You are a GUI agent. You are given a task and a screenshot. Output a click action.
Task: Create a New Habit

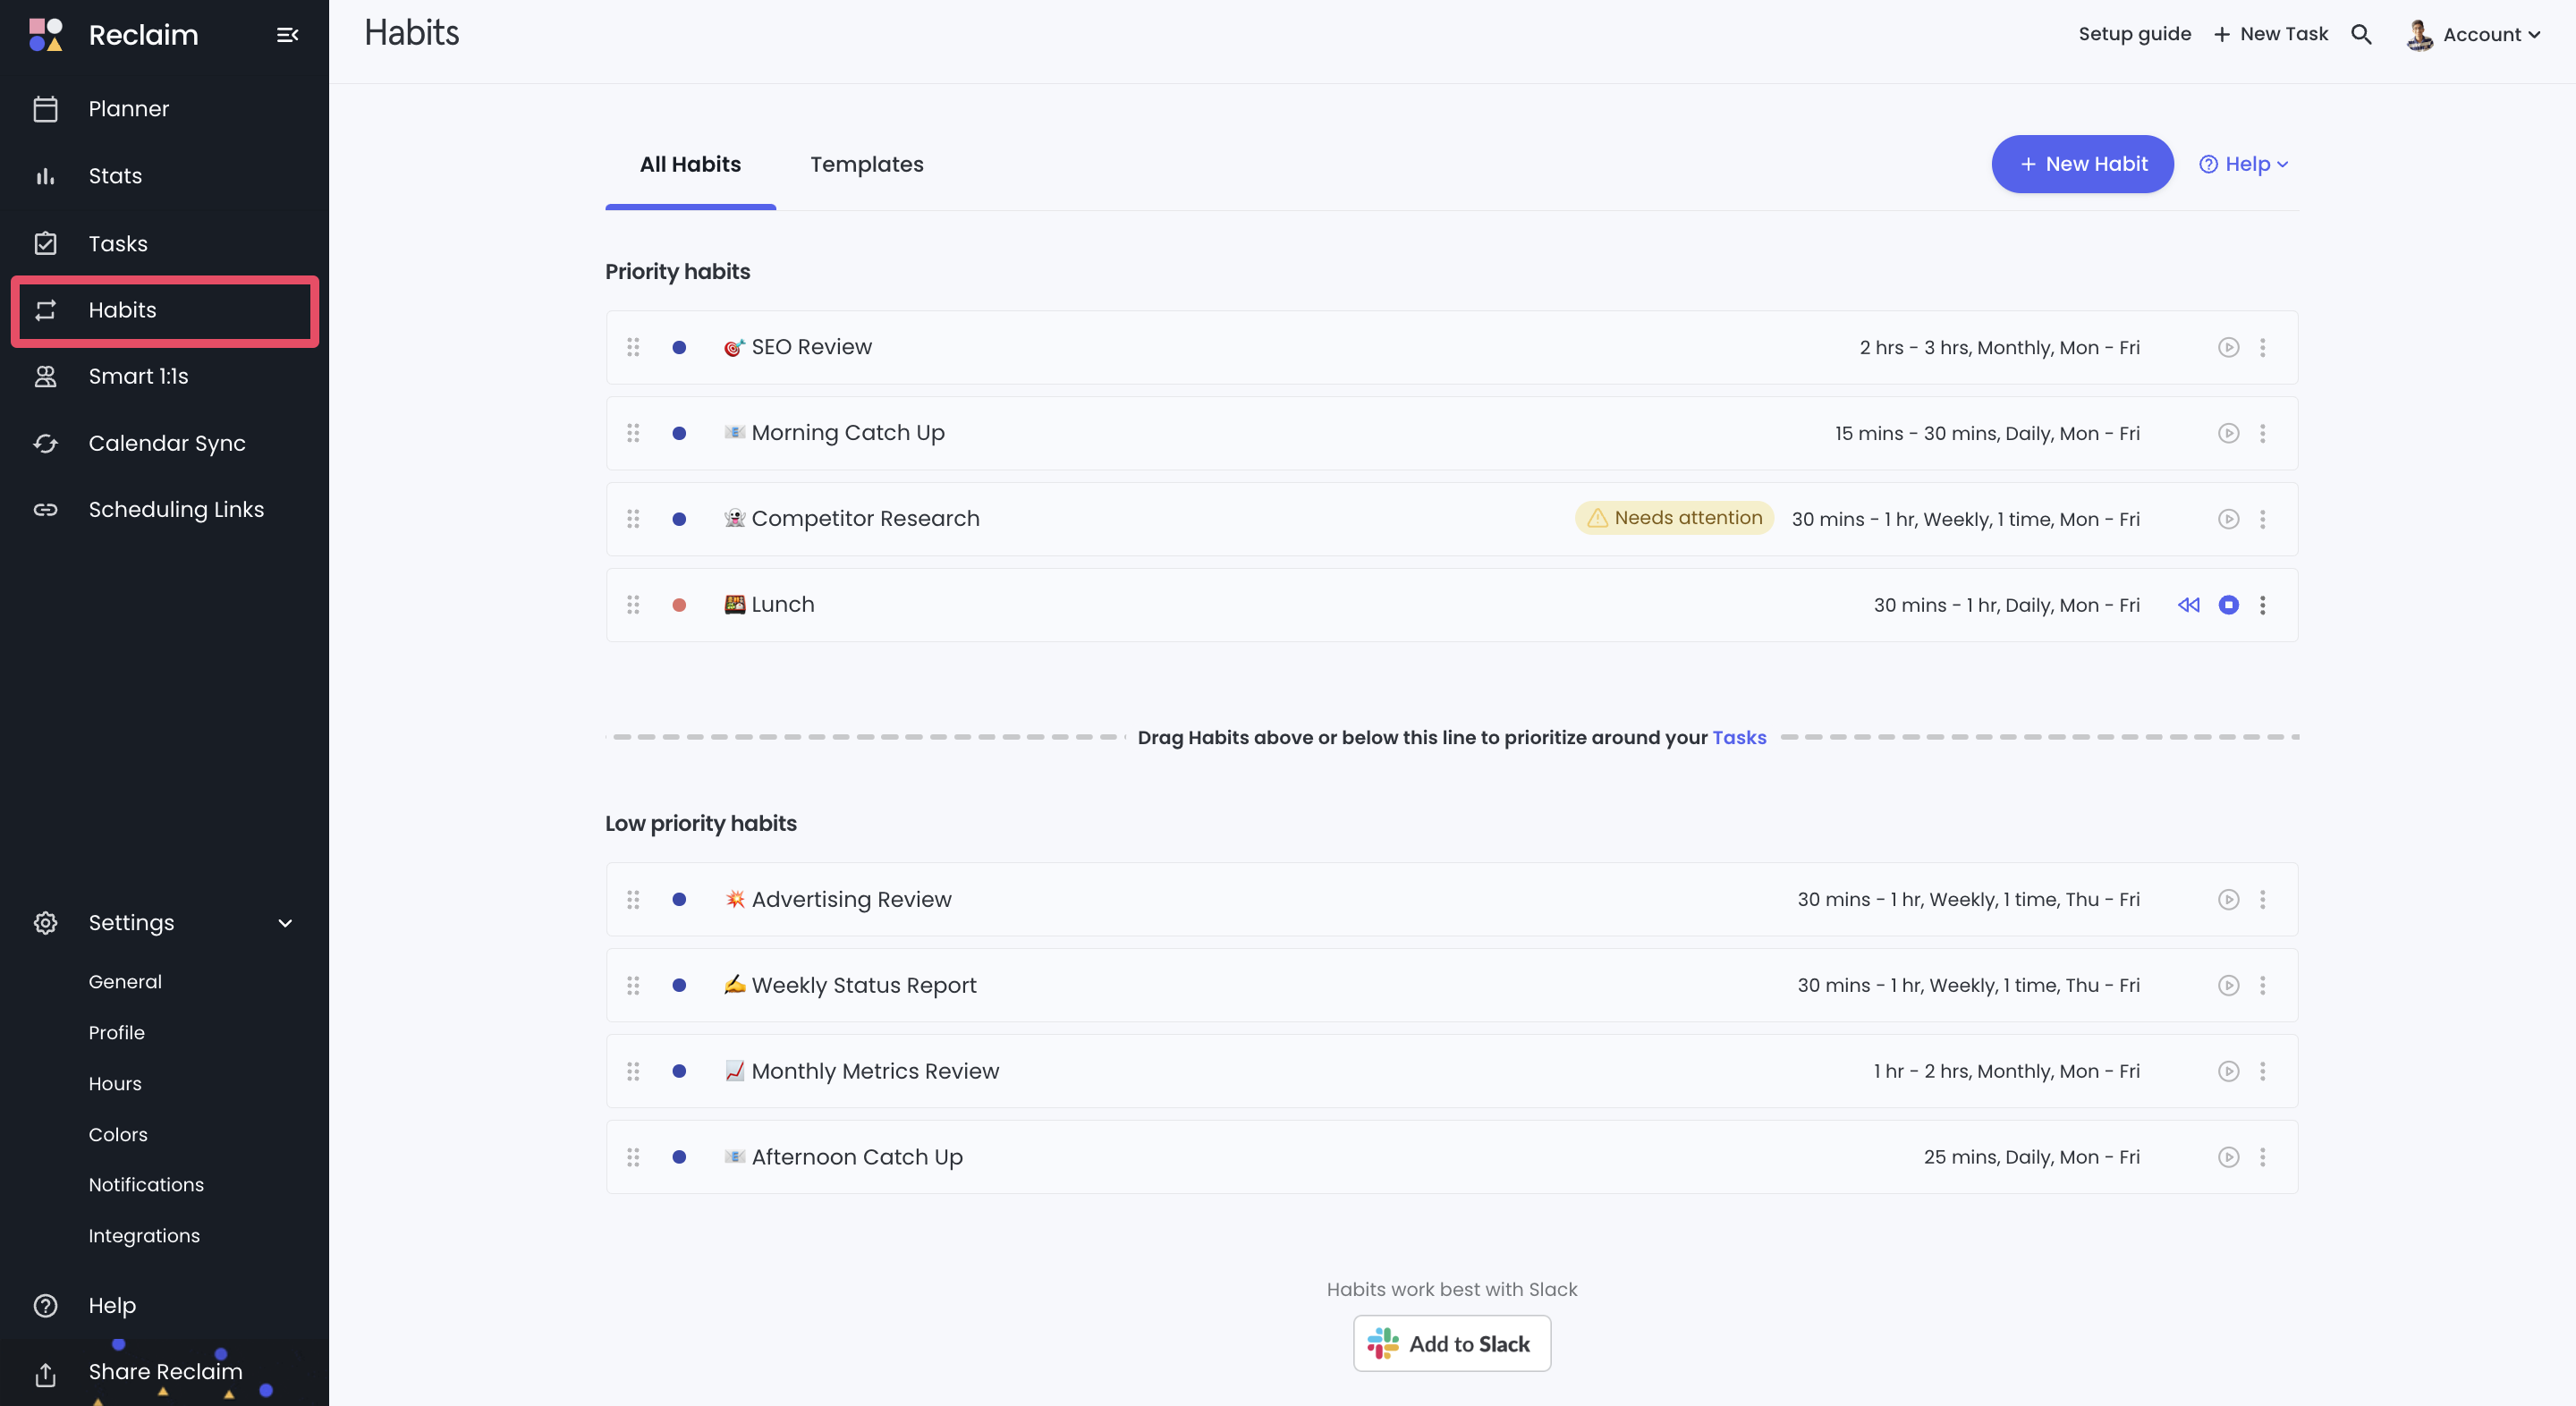tap(2082, 164)
